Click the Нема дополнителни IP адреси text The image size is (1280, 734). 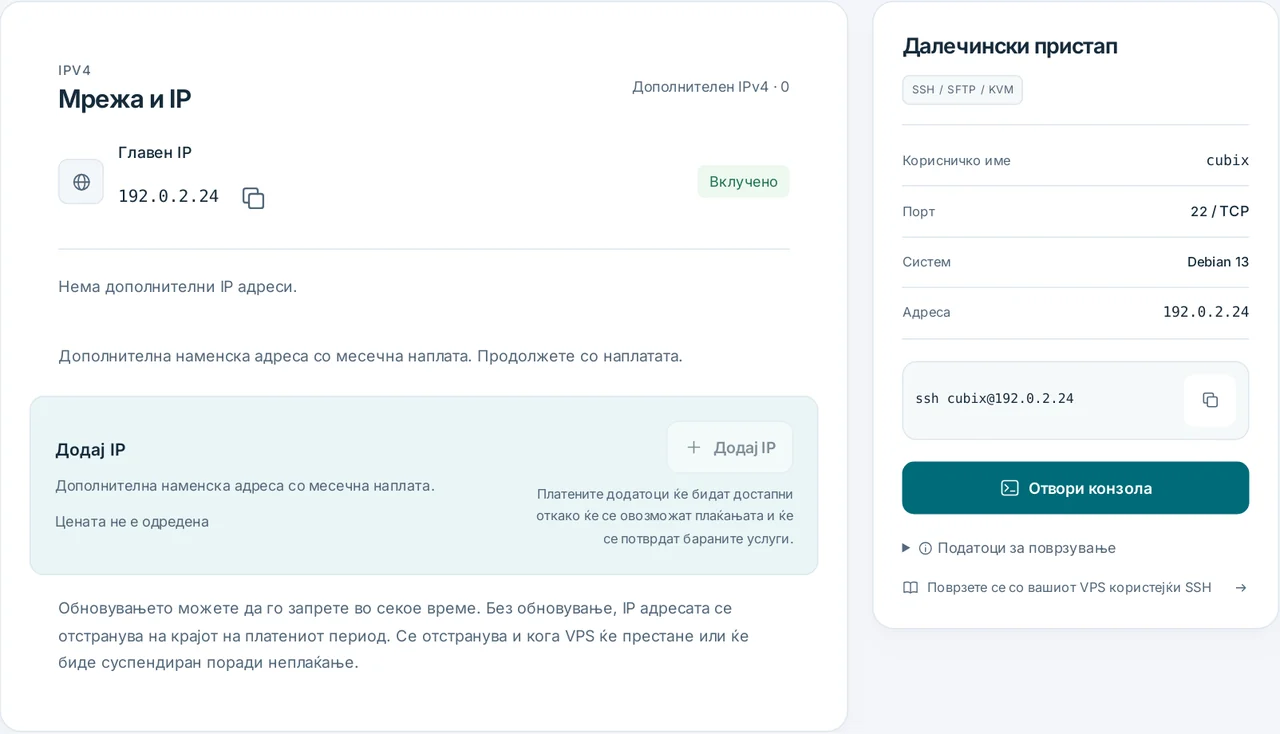click(x=177, y=287)
